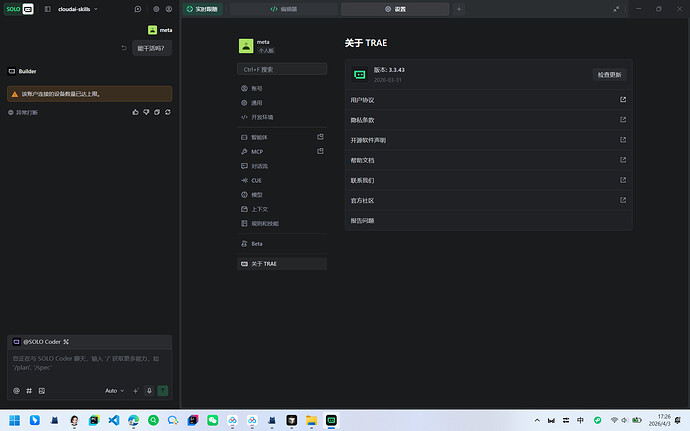
Task: Click the image attachment icon in chat input
Action: [40, 390]
